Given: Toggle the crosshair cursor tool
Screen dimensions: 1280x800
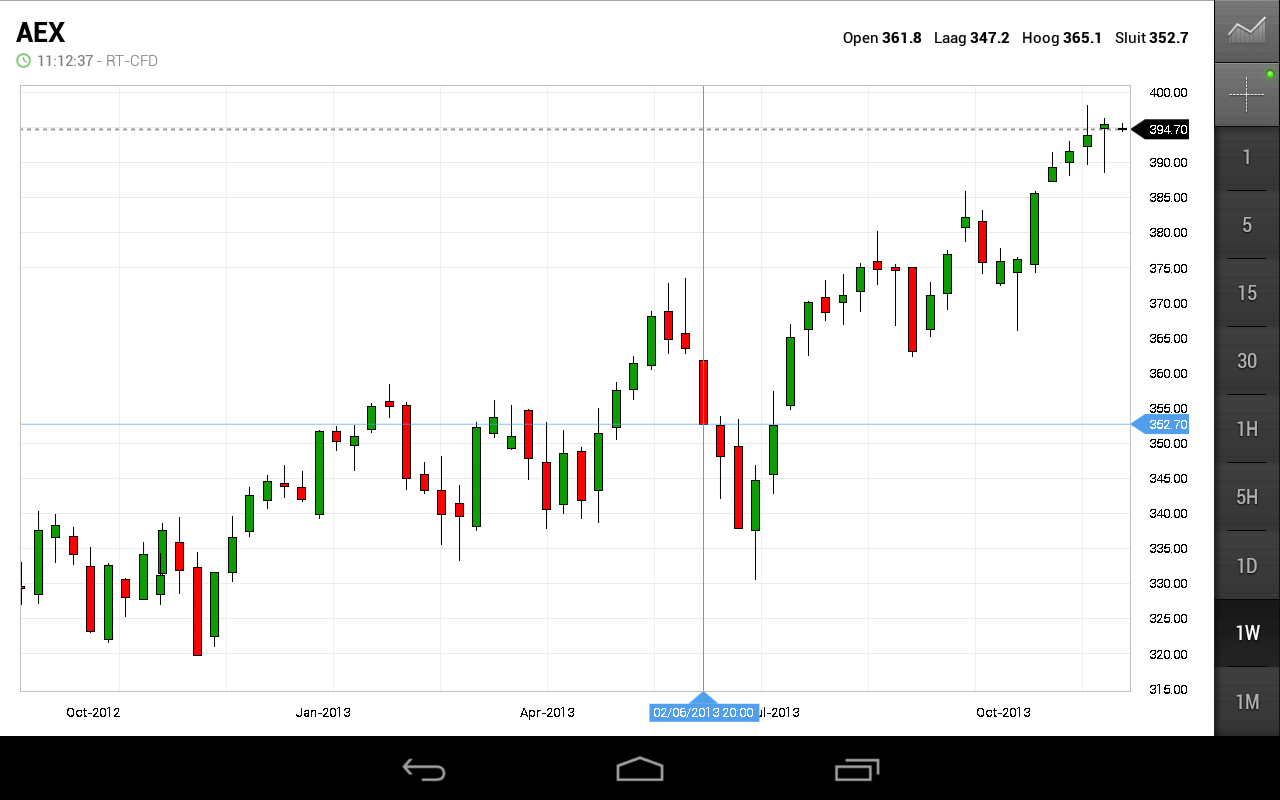Looking at the screenshot, I should (1246, 95).
